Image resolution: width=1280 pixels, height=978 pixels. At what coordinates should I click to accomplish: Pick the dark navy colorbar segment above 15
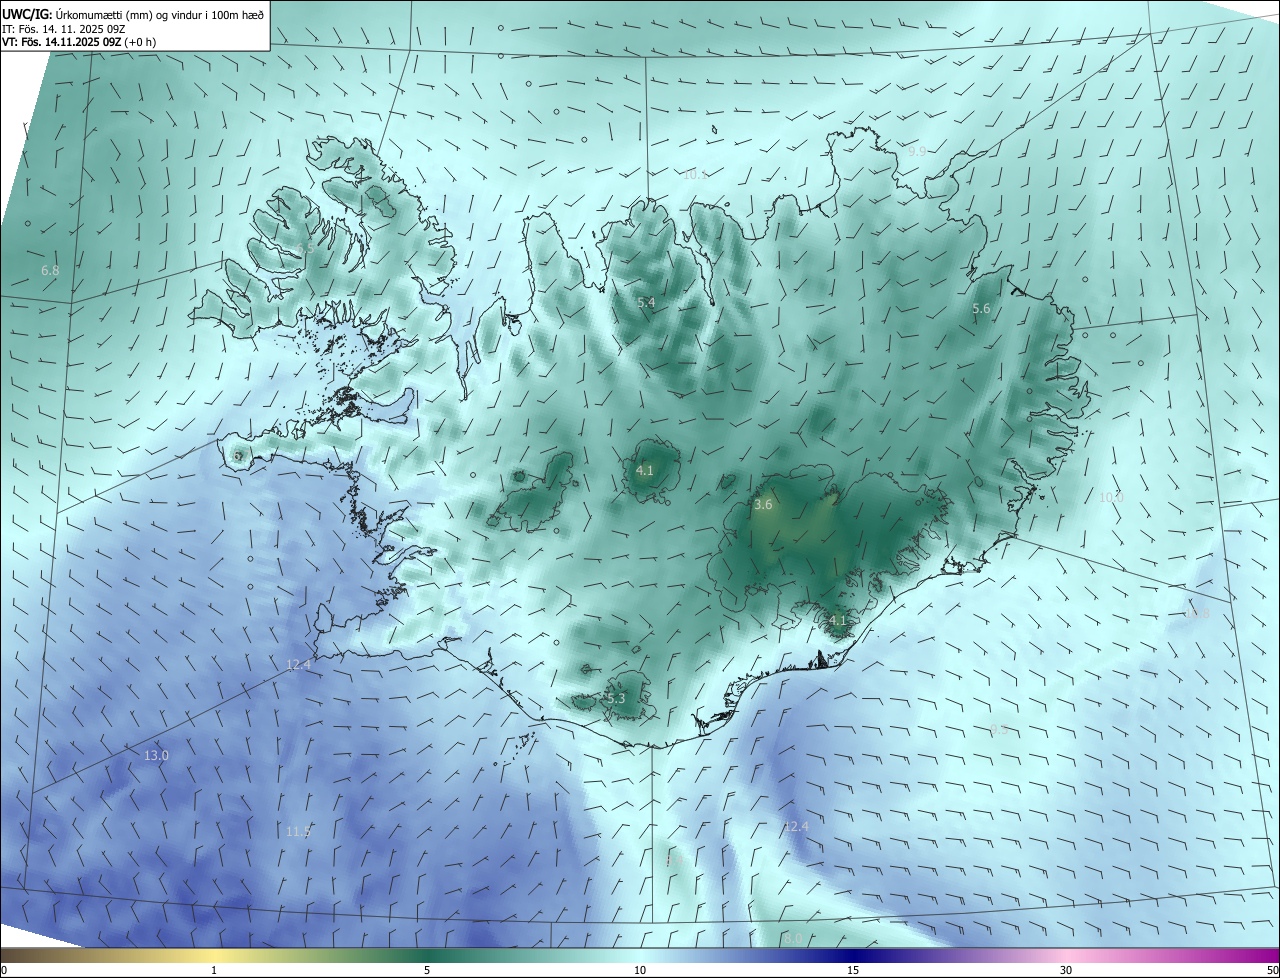click(x=853, y=955)
